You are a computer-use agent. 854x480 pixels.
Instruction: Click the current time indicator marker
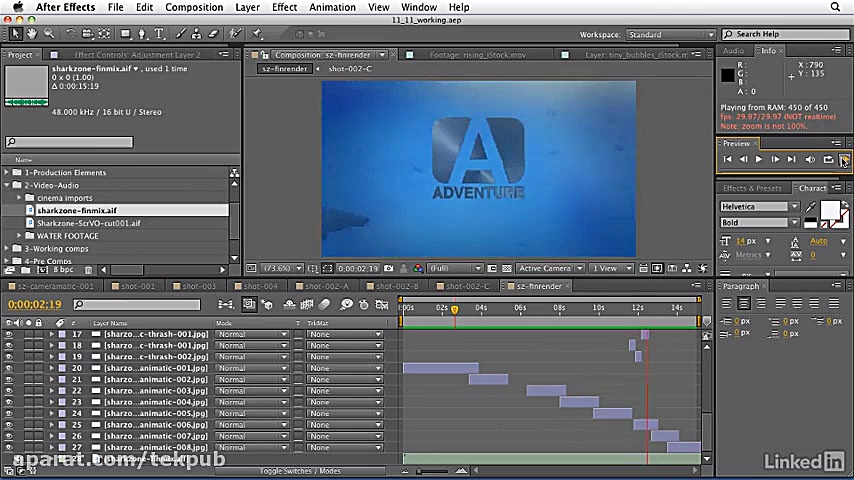coord(454,309)
